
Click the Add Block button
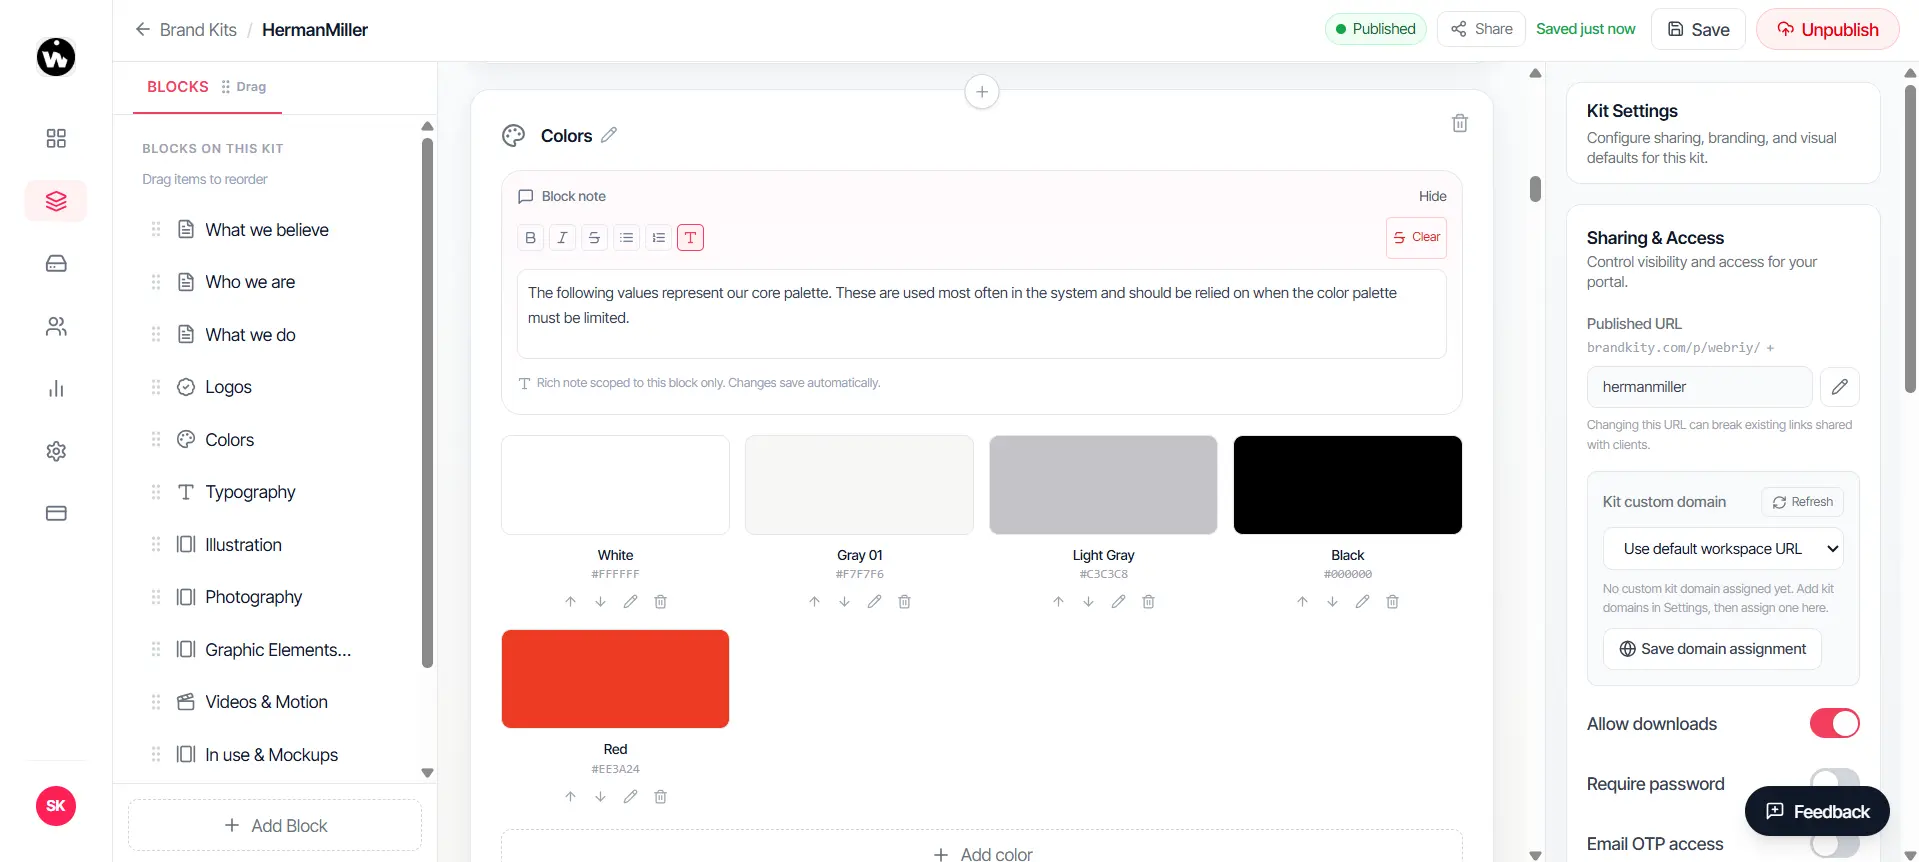(275, 825)
